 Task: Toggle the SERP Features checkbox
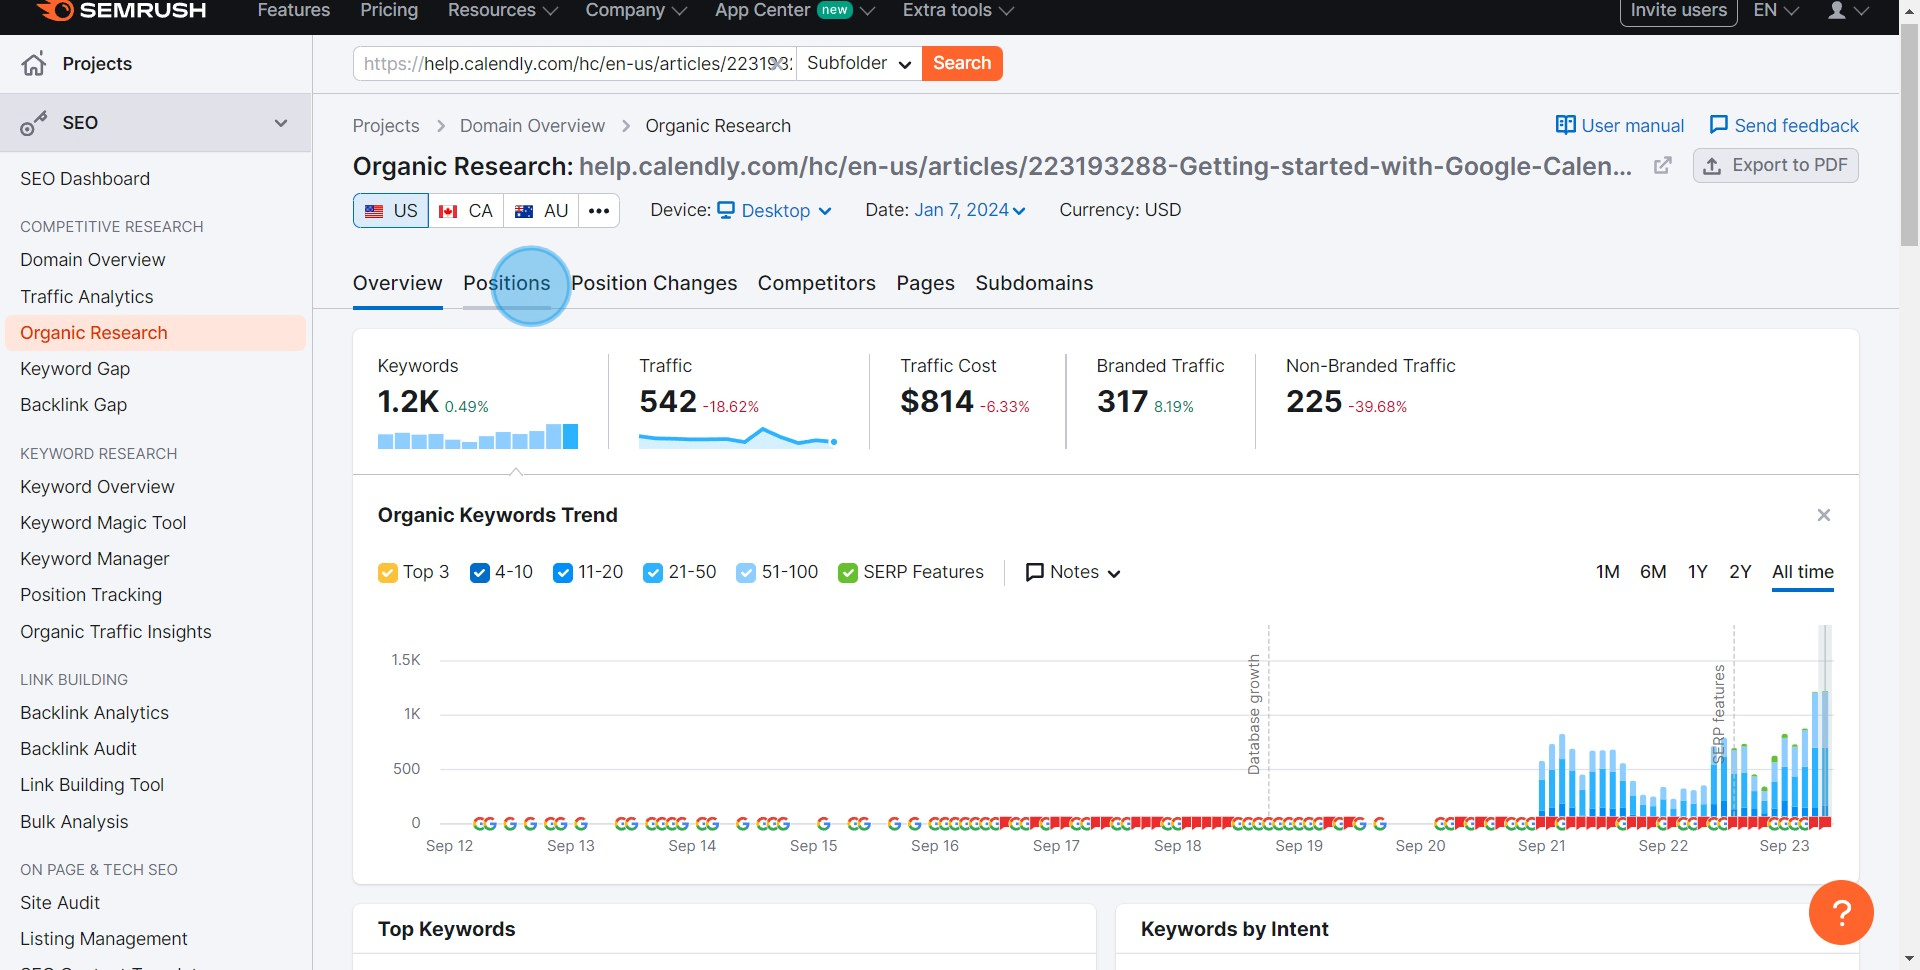click(x=848, y=573)
